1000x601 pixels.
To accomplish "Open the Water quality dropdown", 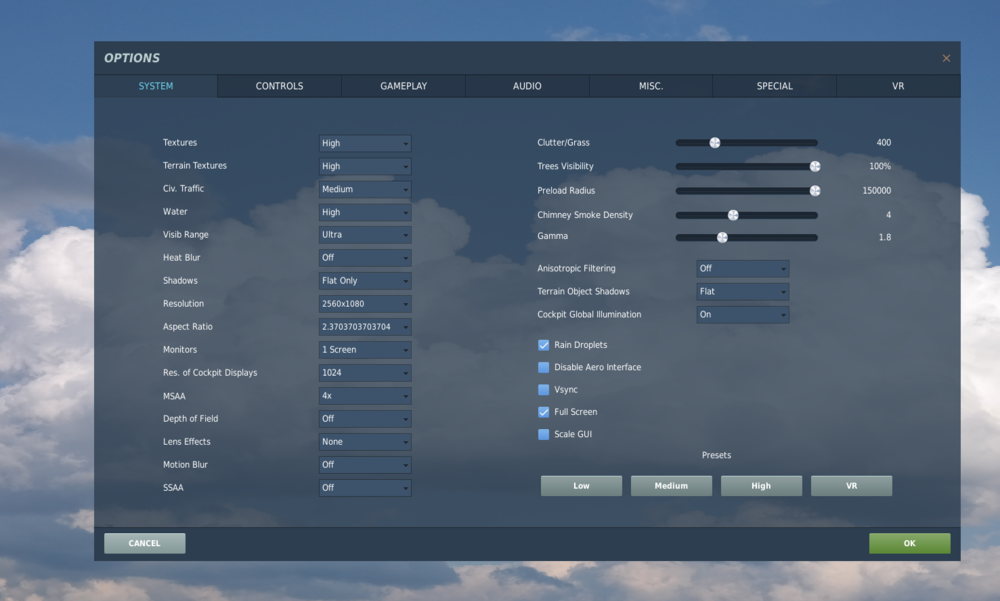I will 365,212.
